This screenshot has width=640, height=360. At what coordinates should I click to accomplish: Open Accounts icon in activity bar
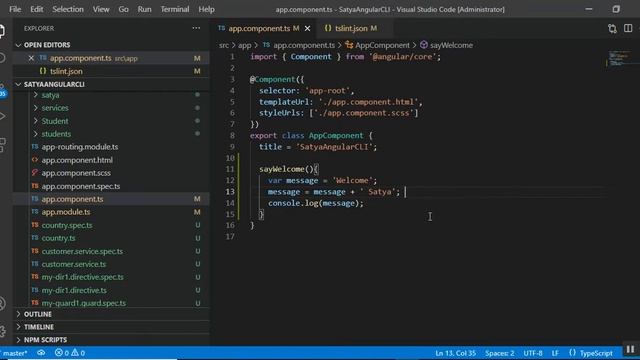tap(2, 304)
